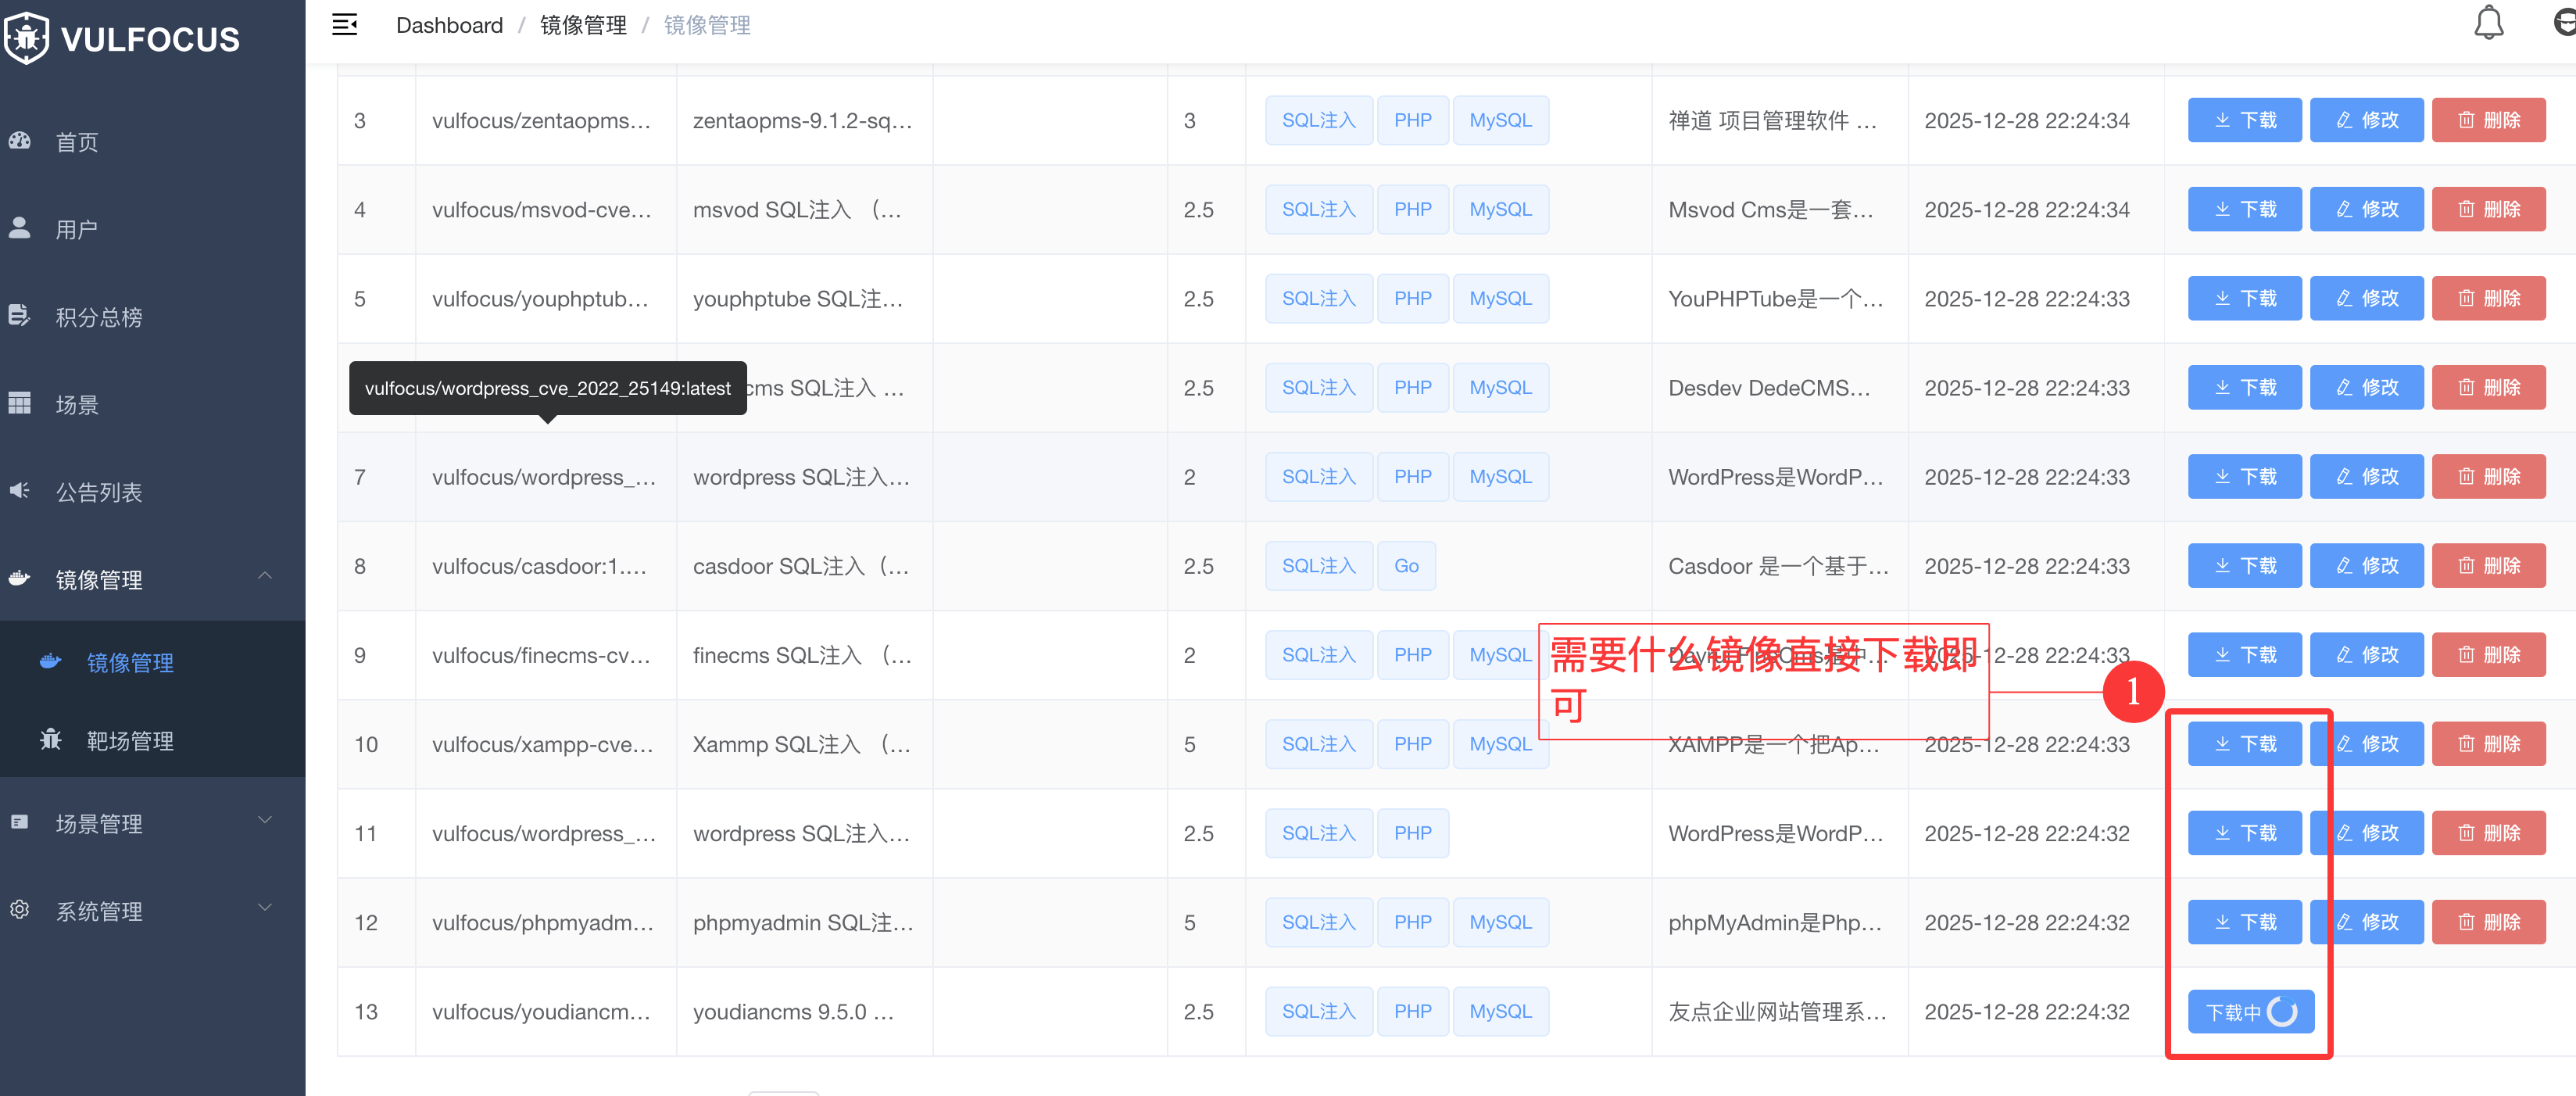Click 修改 for the casdoor row
2576x1096 pixels.
click(x=2366, y=566)
